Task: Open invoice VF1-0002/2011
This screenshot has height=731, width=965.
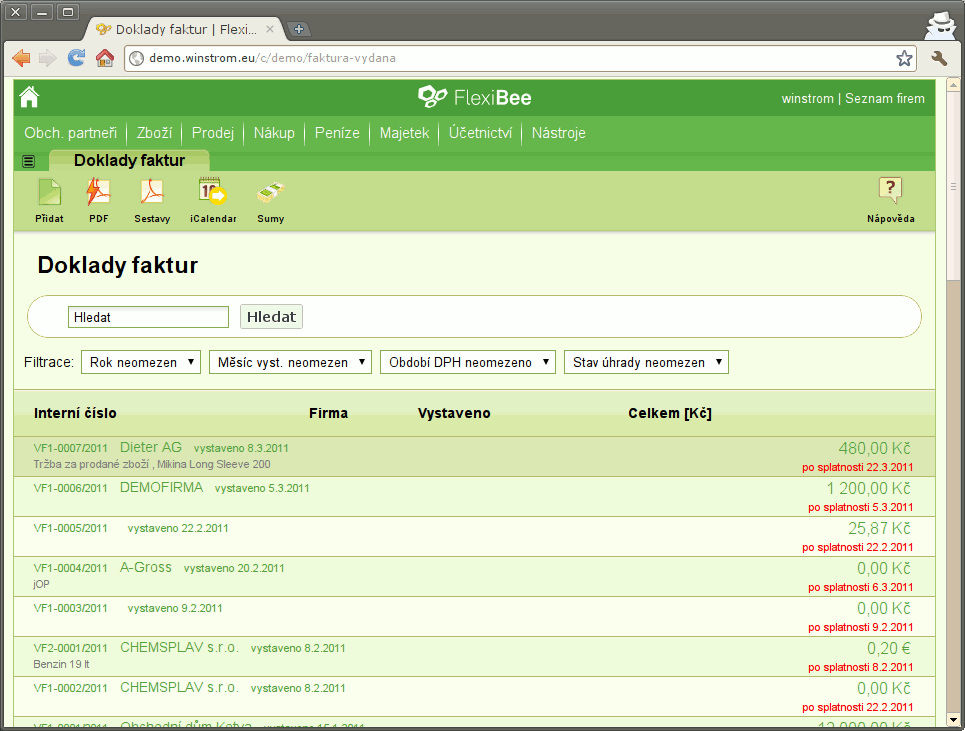Action: (71, 689)
